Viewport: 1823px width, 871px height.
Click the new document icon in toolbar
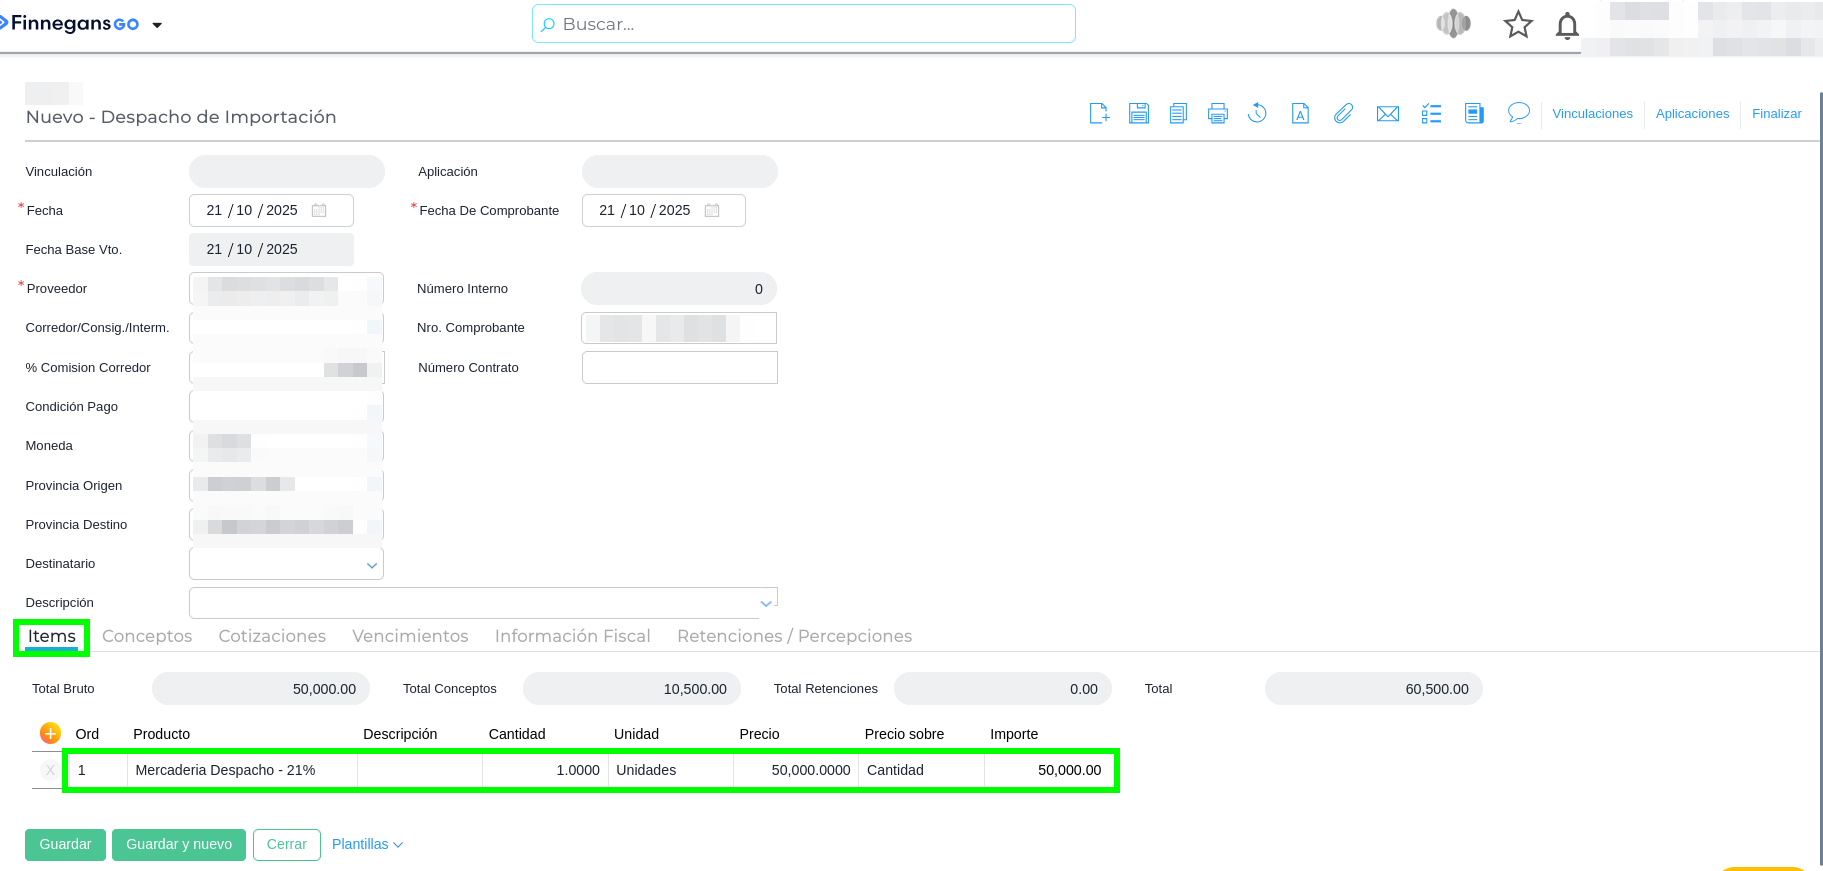(1099, 114)
